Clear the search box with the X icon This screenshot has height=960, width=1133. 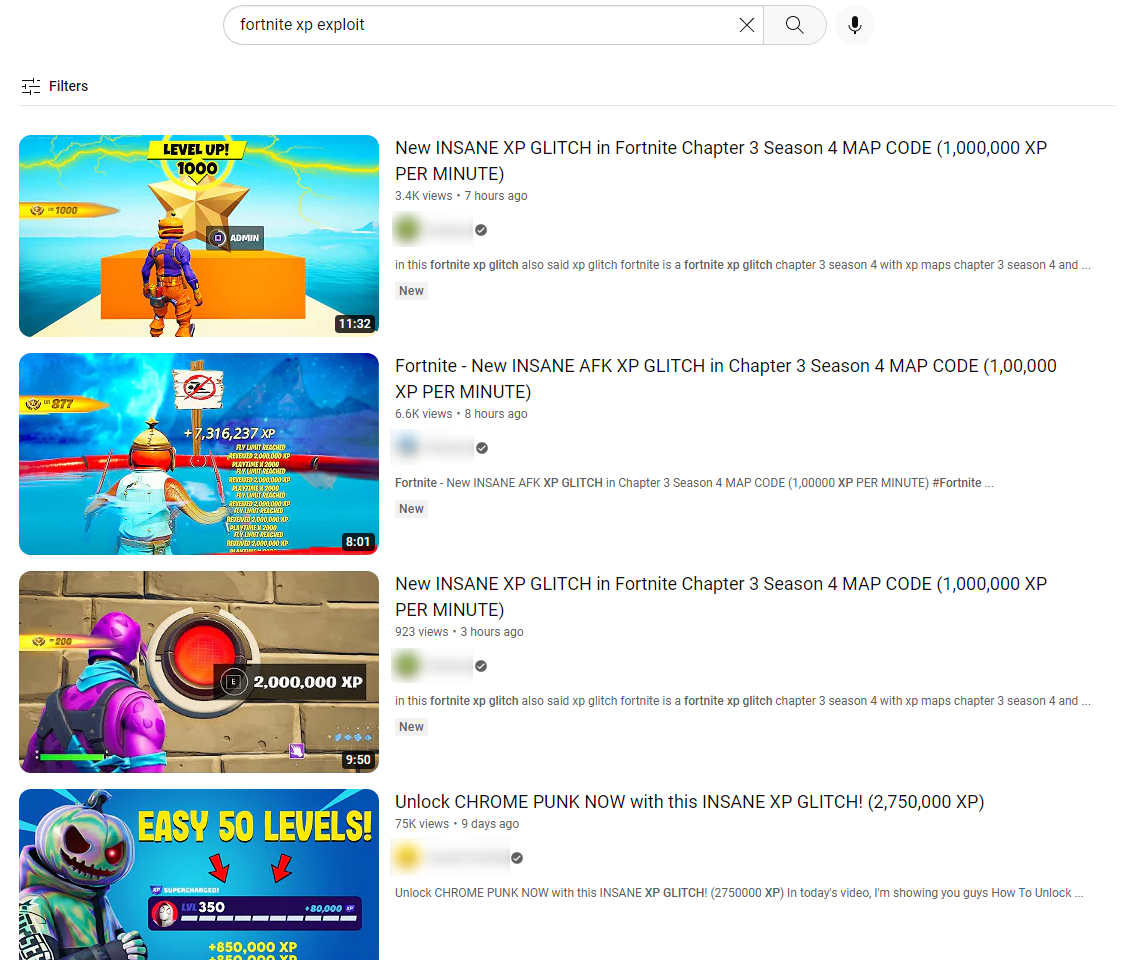pos(746,25)
